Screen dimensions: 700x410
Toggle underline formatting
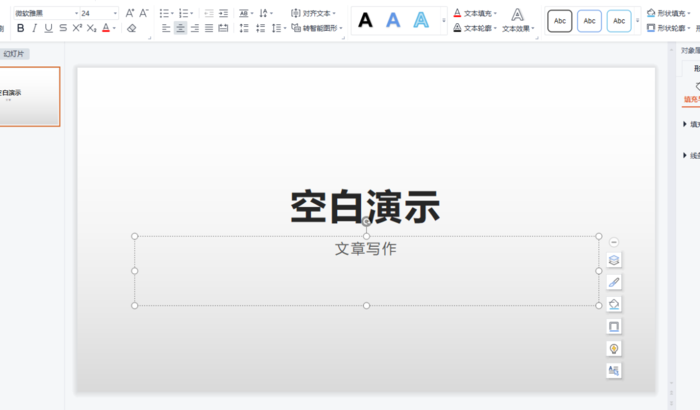click(x=48, y=28)
